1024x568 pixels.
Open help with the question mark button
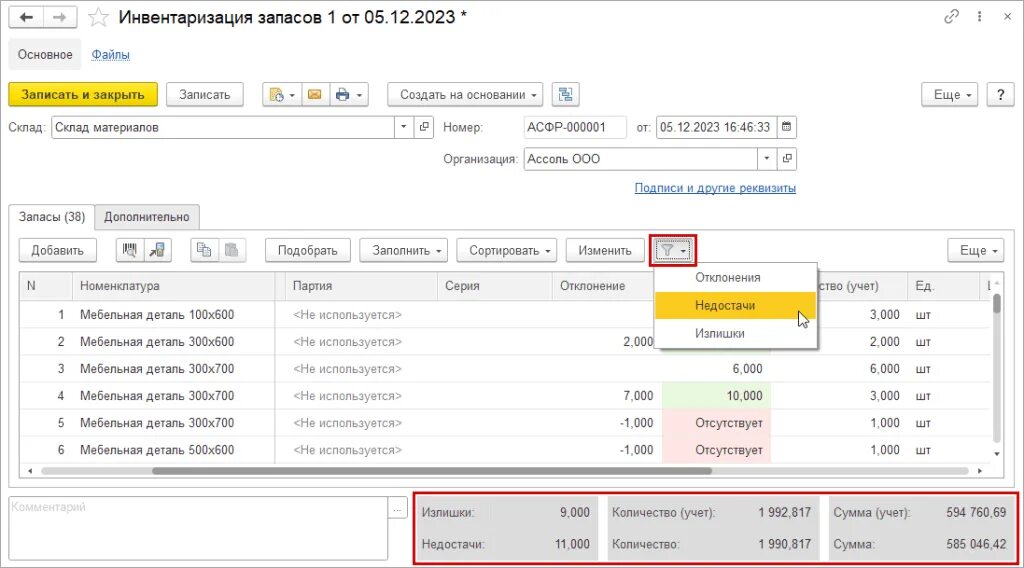click(x=1000, y=95)
